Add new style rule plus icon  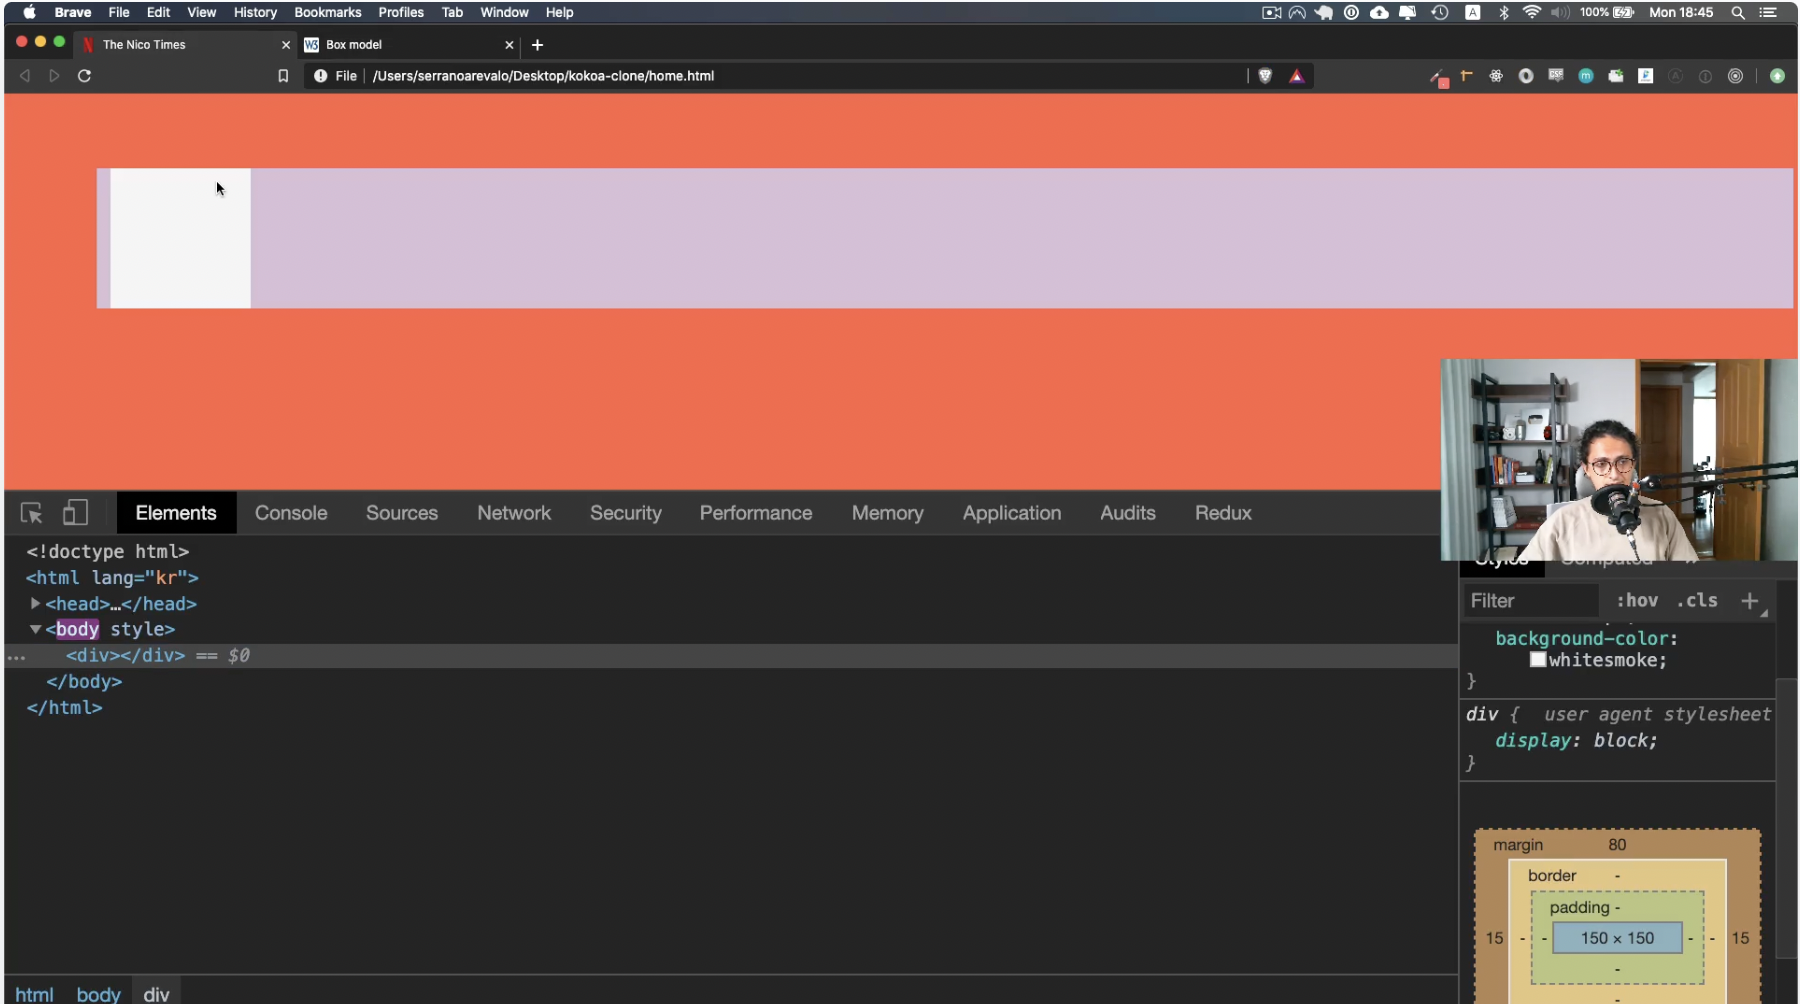pos(1750,601)
